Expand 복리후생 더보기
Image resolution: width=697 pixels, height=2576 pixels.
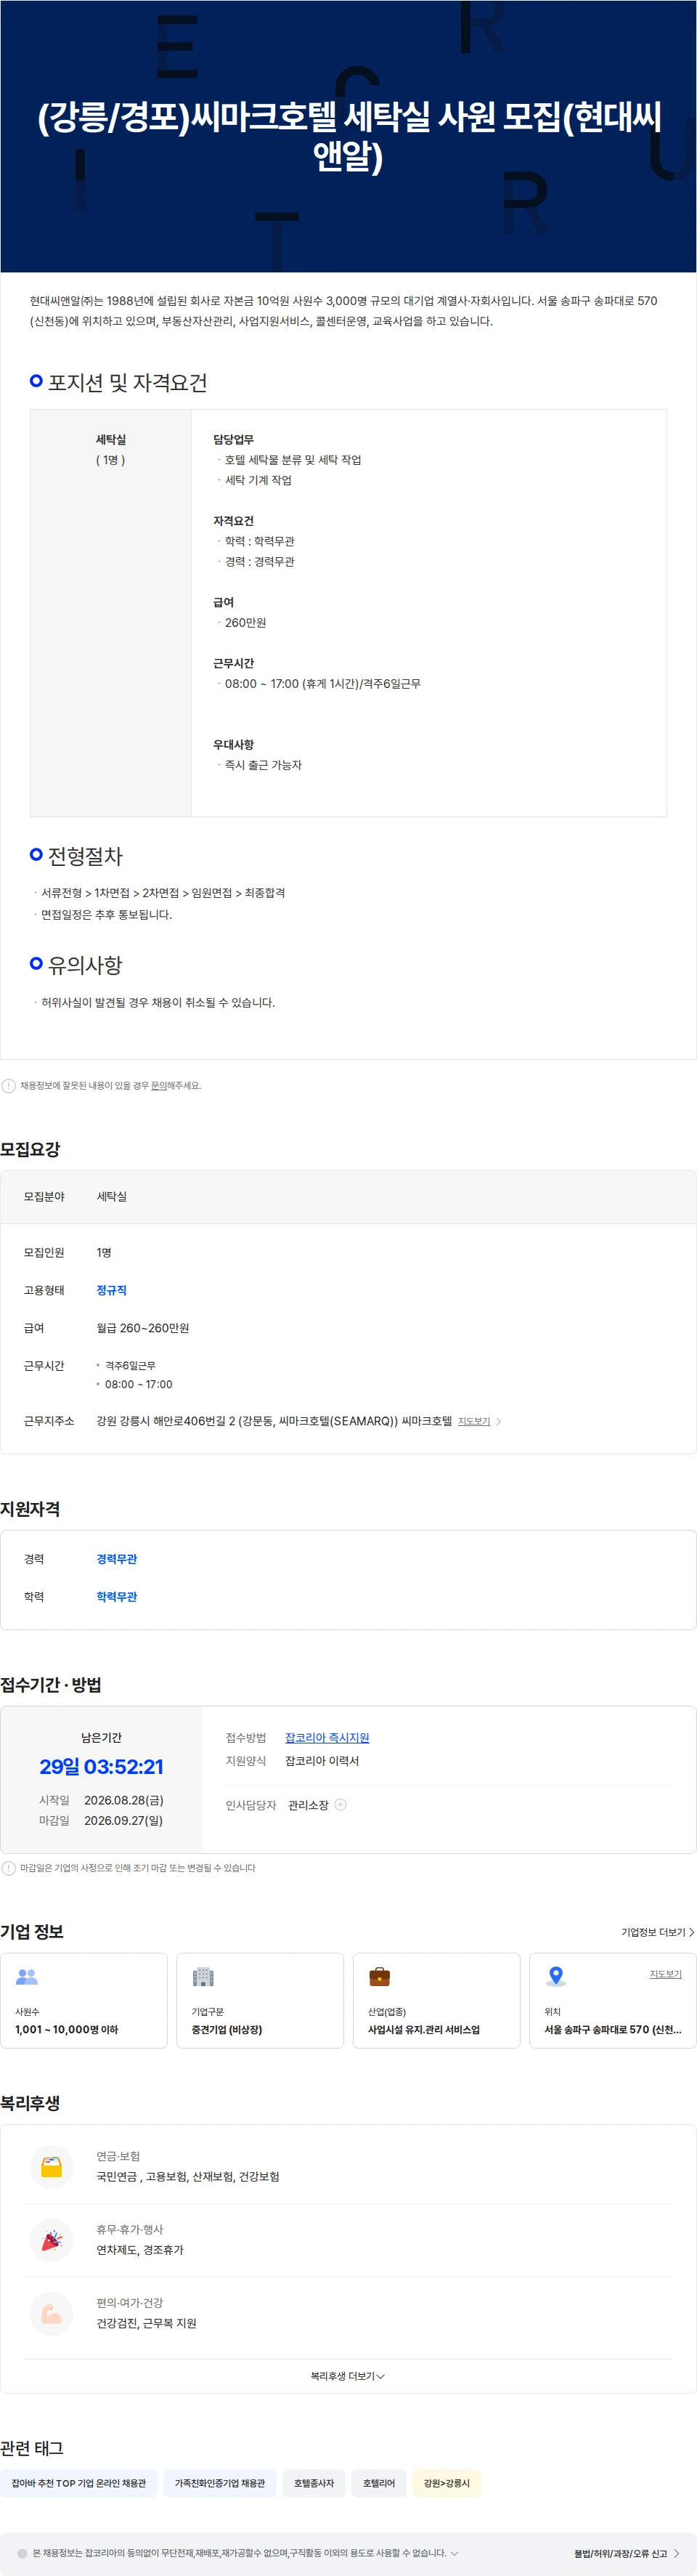click(x=348, y=2376)
